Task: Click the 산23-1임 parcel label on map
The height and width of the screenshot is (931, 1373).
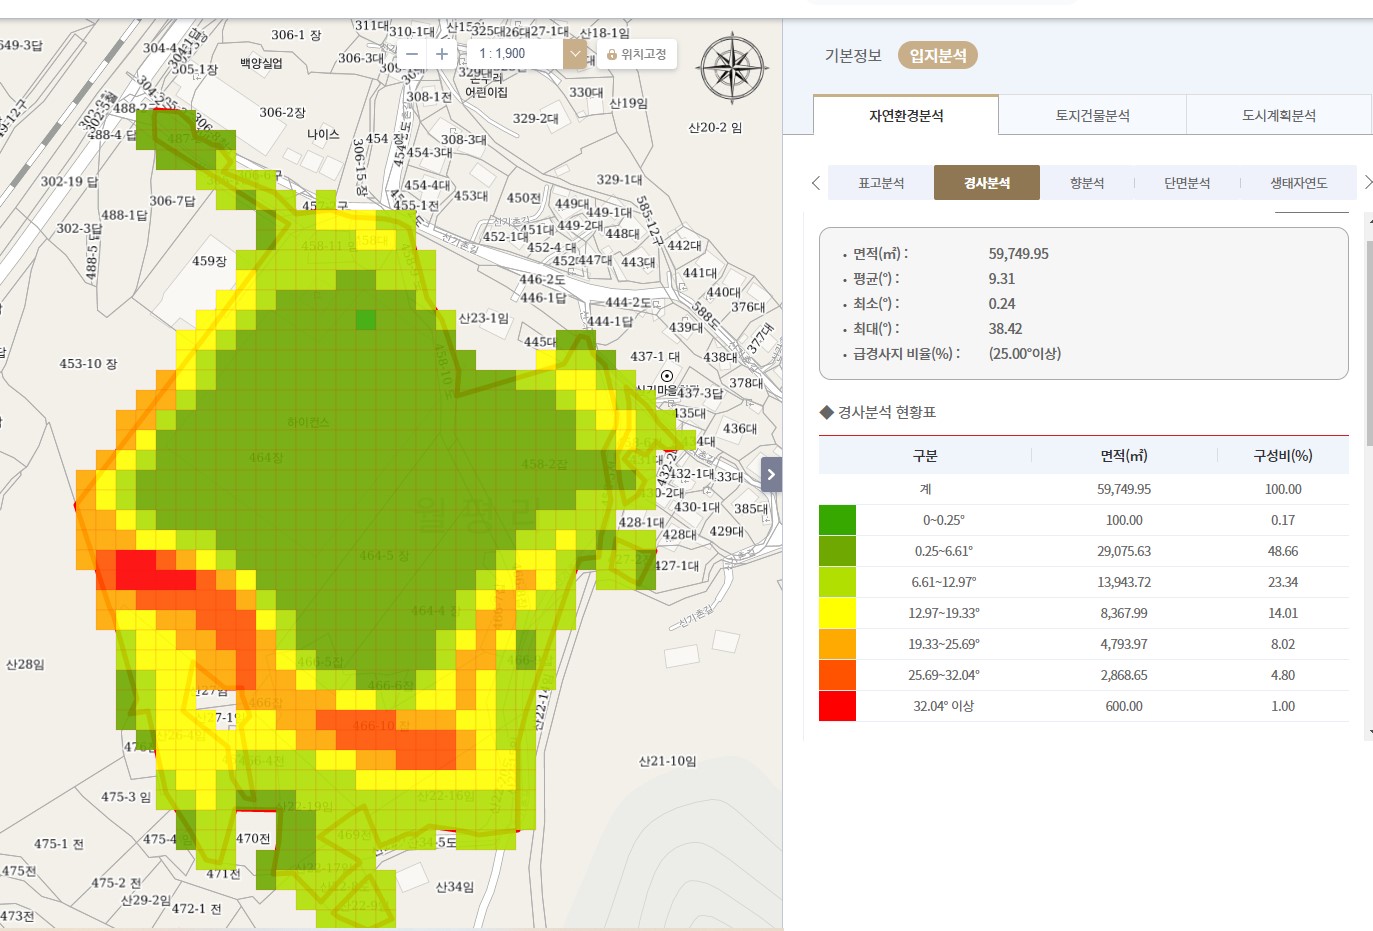Action: [484, 318]
